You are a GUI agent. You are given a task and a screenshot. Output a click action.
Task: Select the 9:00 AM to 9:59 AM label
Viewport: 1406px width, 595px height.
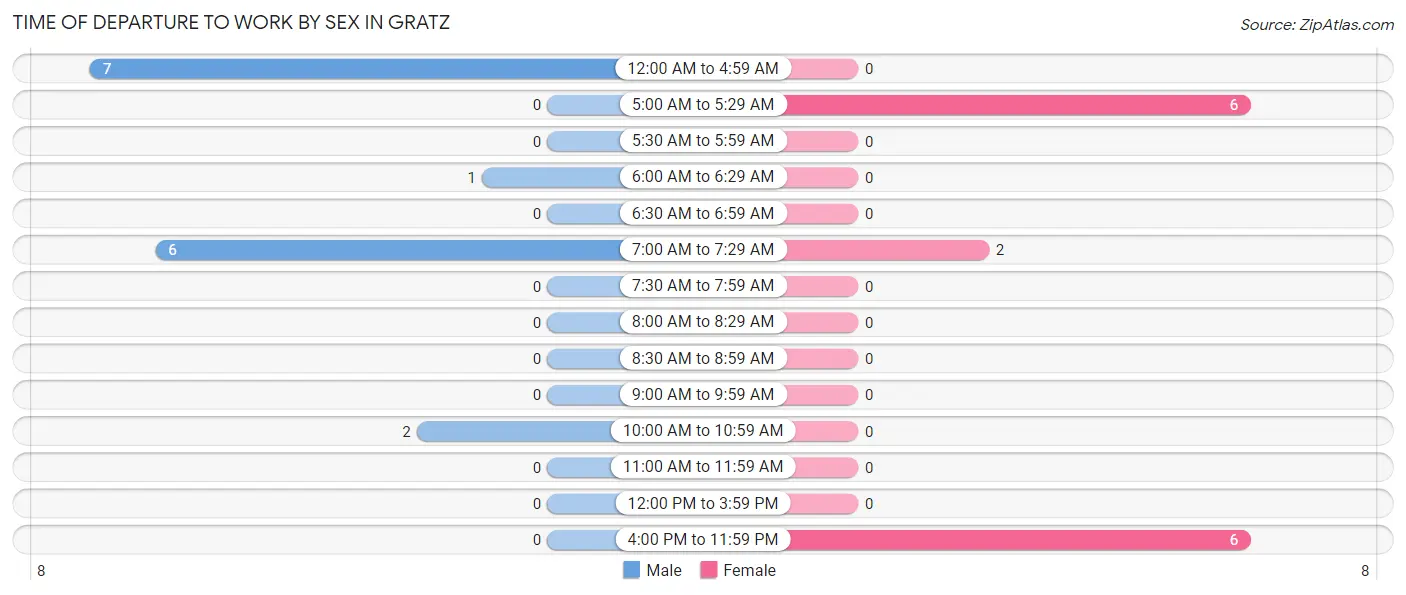[703, 395]
